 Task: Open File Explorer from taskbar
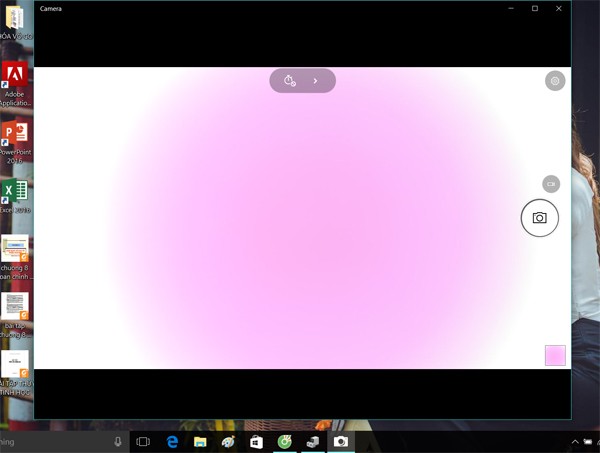tap(200, 442)
